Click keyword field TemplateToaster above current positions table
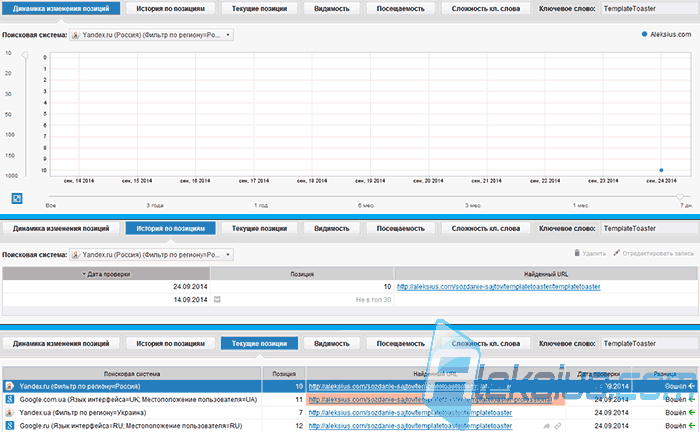 tap(649, 344)
